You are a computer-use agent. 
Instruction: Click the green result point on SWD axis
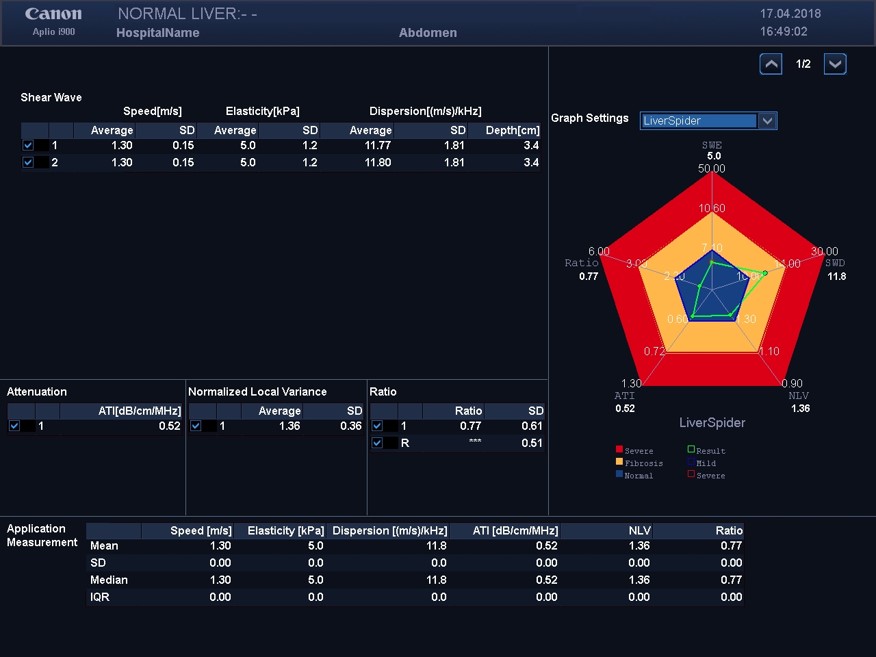[x=765, y=273]
